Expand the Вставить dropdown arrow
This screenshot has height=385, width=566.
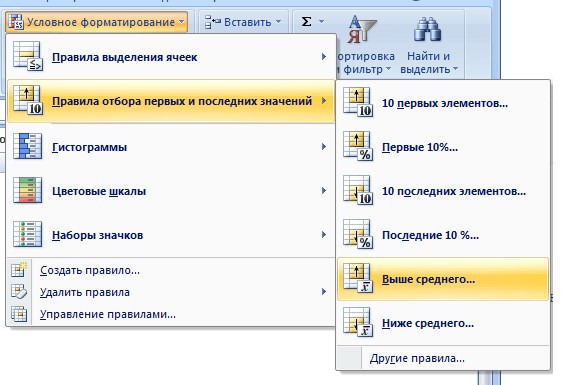pos(279,22)
